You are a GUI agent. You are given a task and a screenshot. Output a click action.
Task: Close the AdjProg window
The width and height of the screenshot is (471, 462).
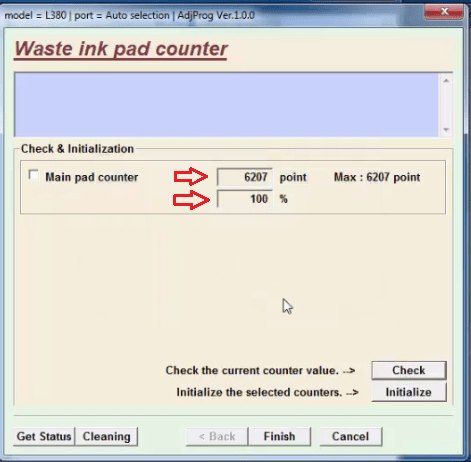click(x=444, y=12)
